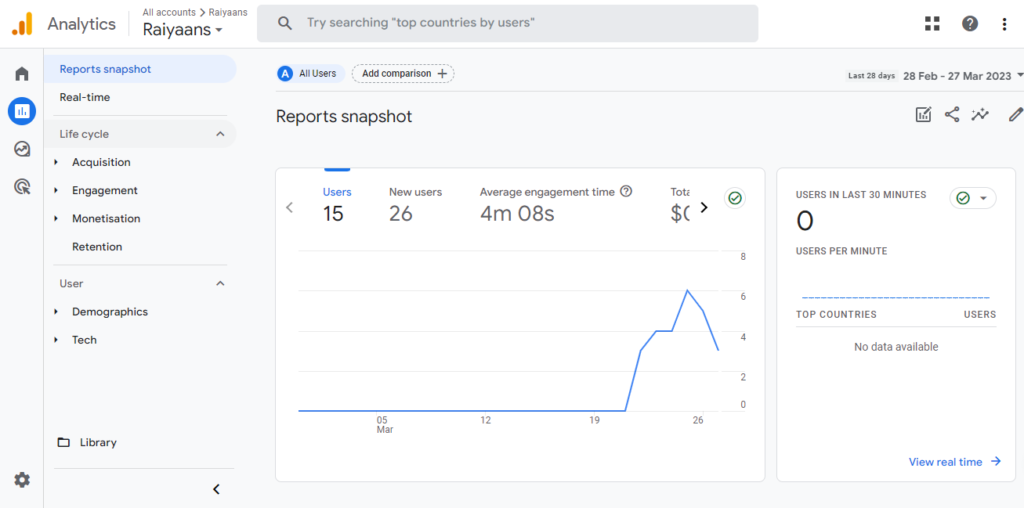Click Add comparison button
This screenshot has width=1024, height=508.
[x=403, y=73]
